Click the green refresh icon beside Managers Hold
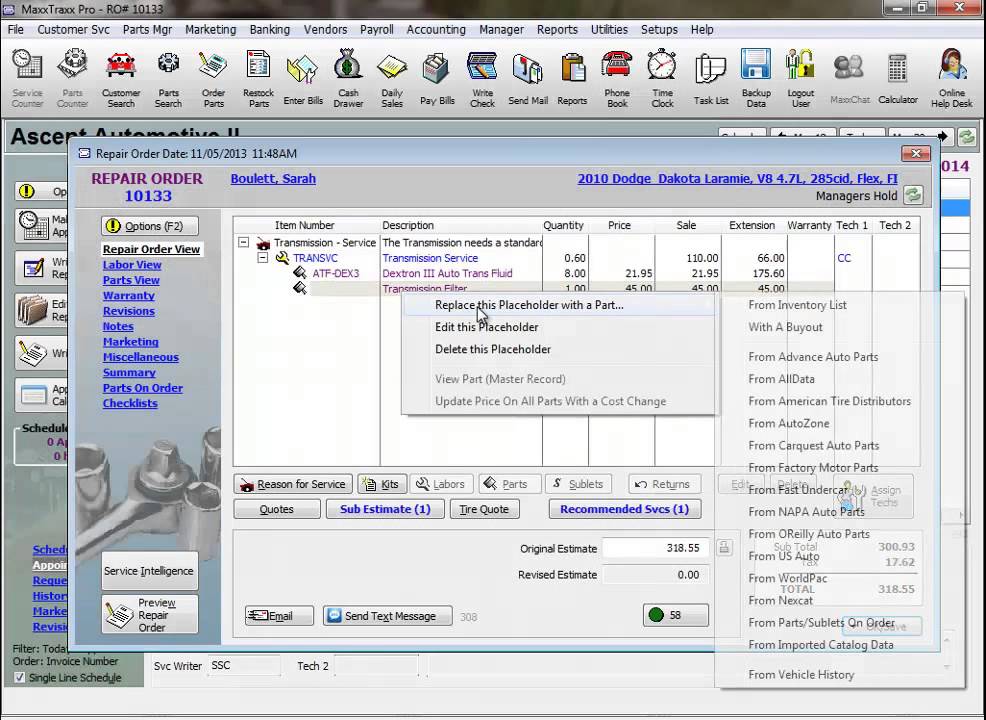 [913, 196]
